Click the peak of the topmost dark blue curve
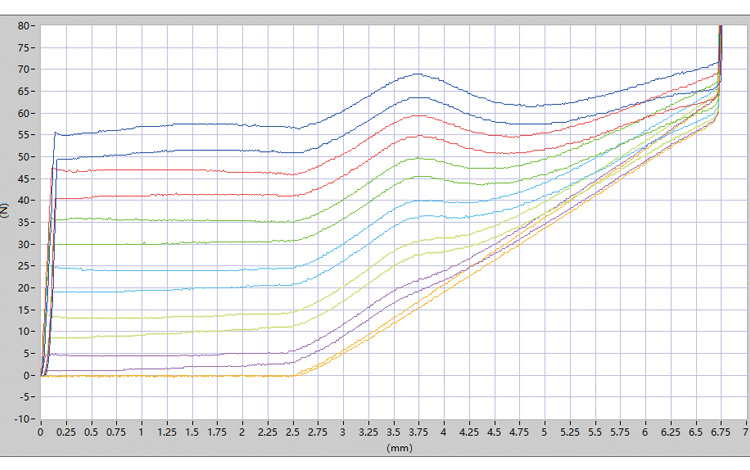The image size is (750, 470). point(417,73)
